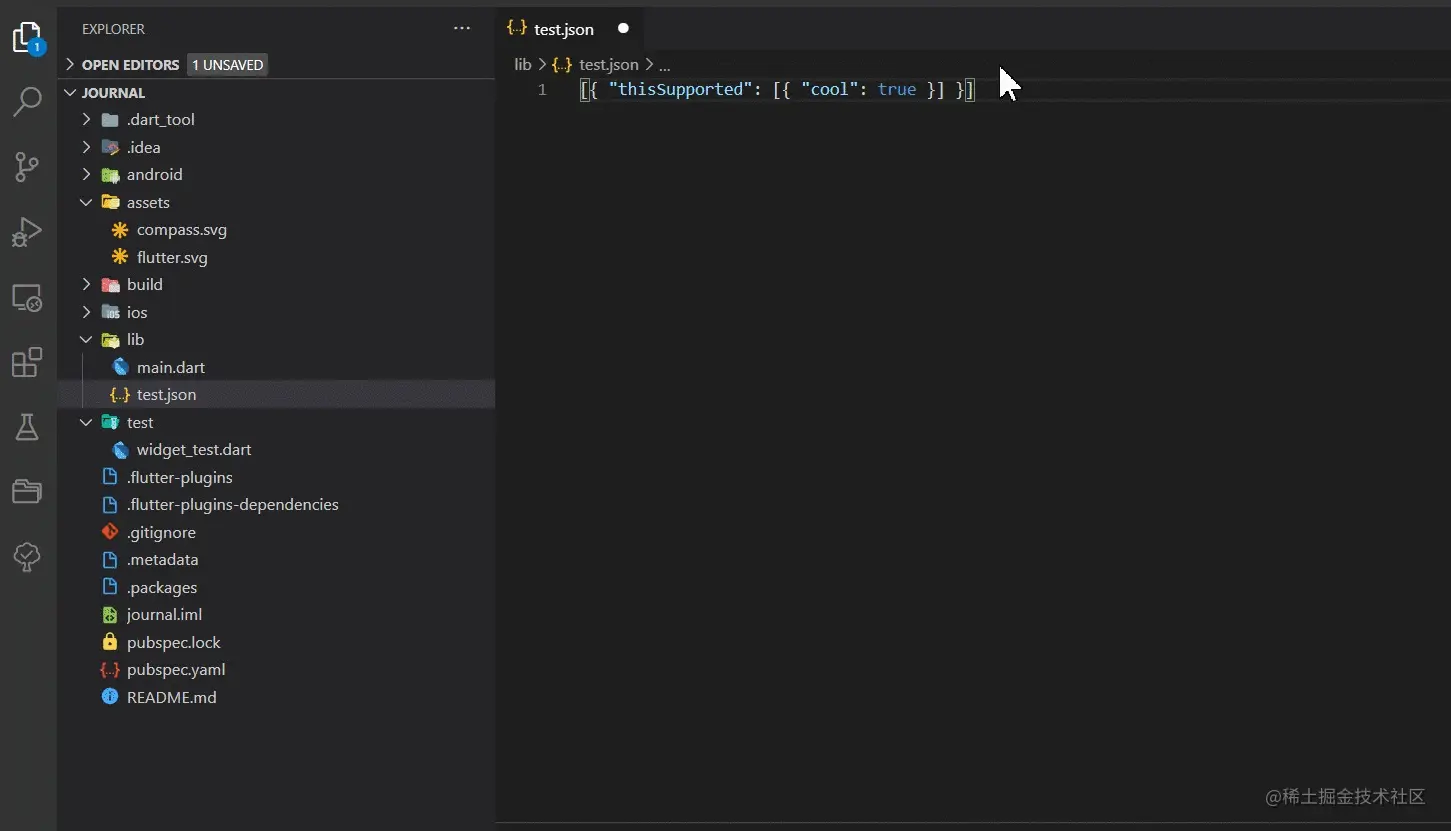Open flutter.svg in the explorer
Screen dimensions: 1451x831
[x=172, y=257]
